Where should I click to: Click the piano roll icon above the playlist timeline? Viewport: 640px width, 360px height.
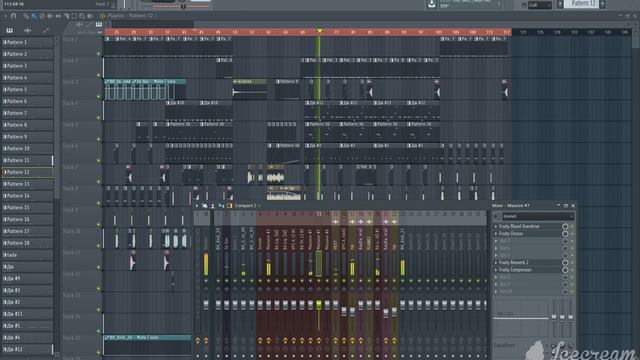[99, 25]
